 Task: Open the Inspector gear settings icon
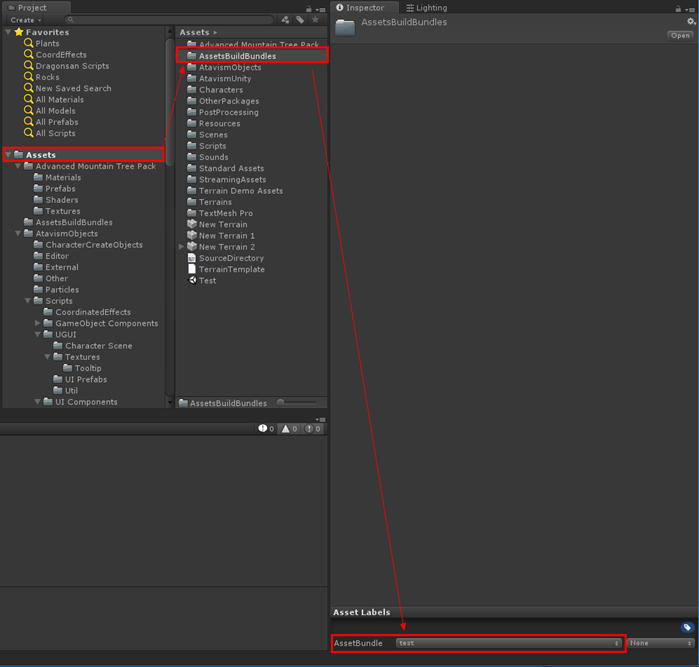point(690,21)
